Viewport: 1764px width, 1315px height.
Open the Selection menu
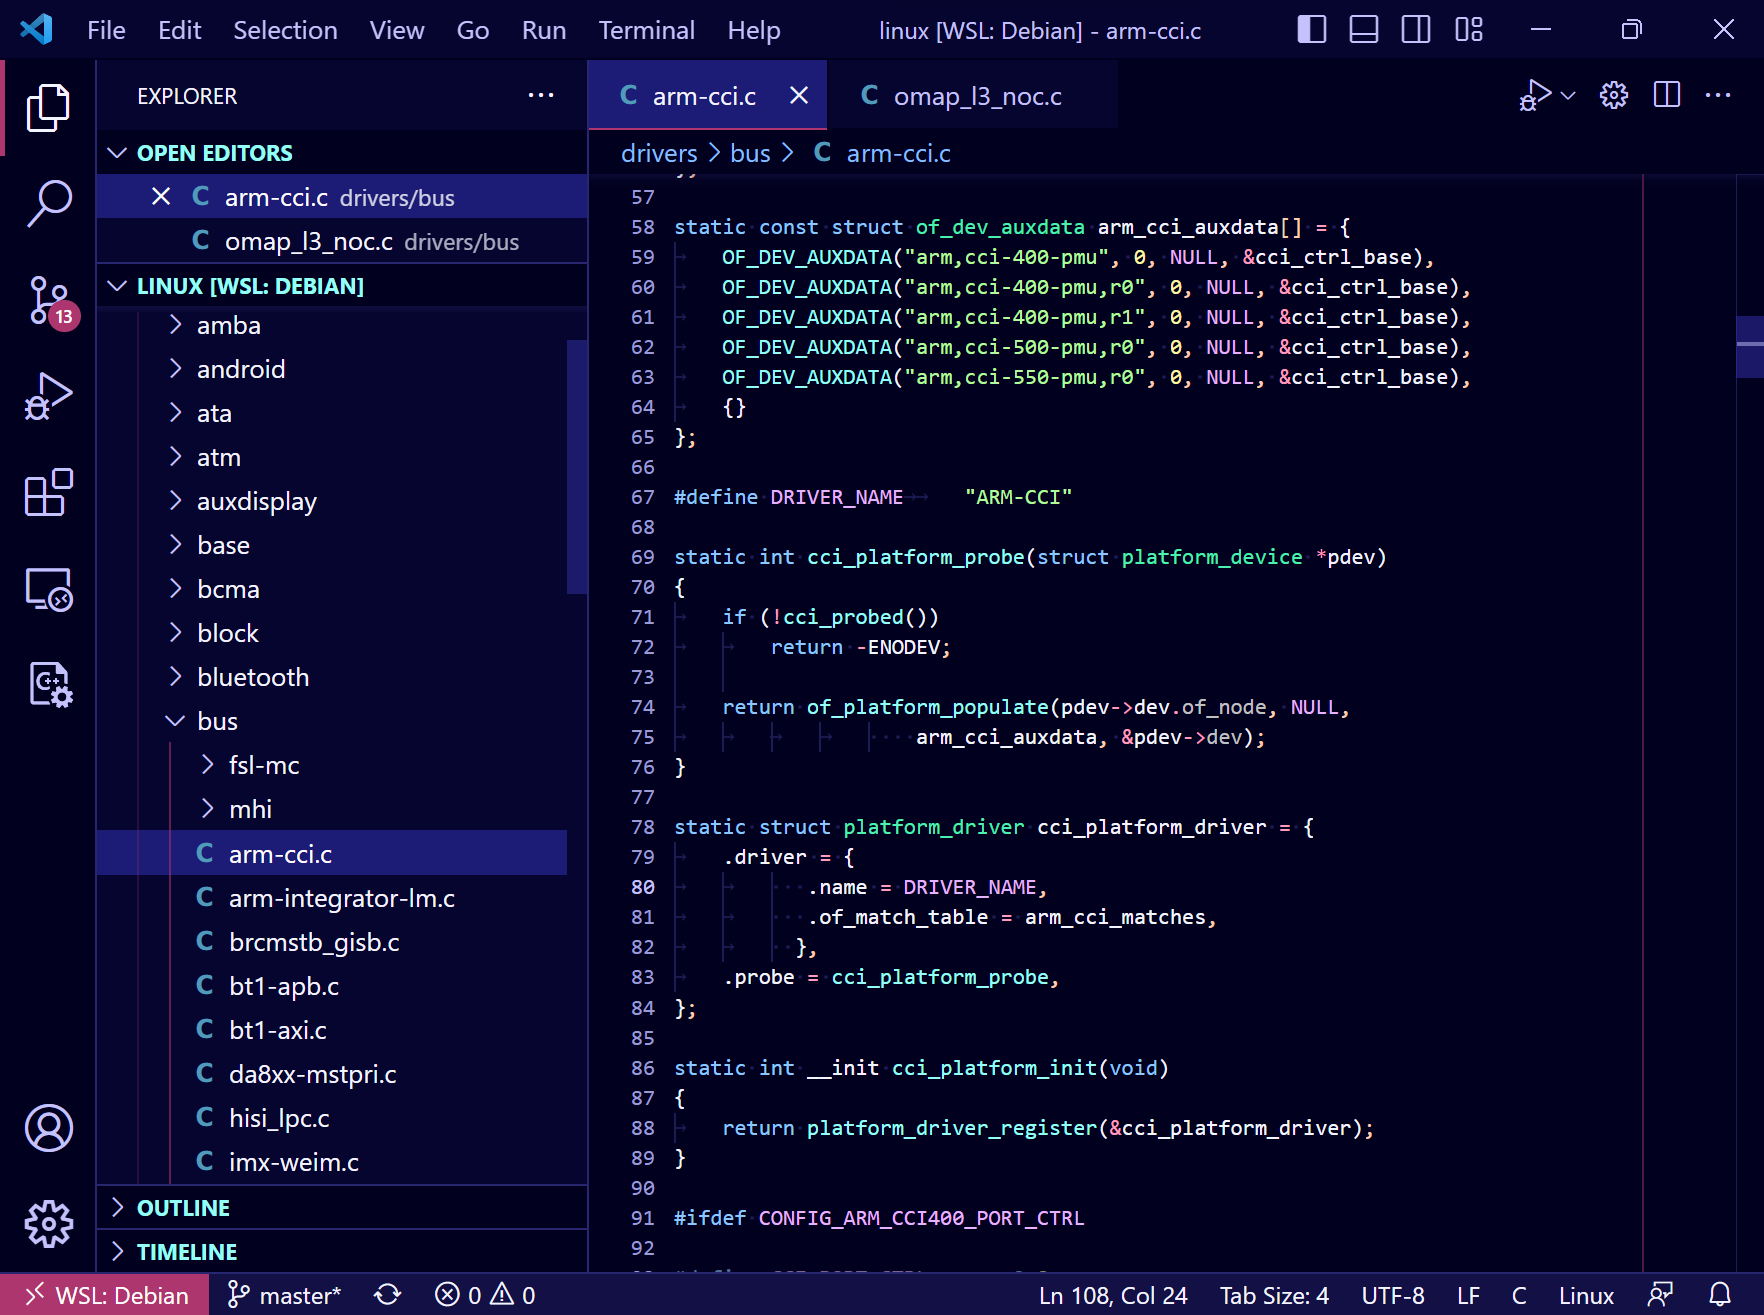[x=285, y=30]
